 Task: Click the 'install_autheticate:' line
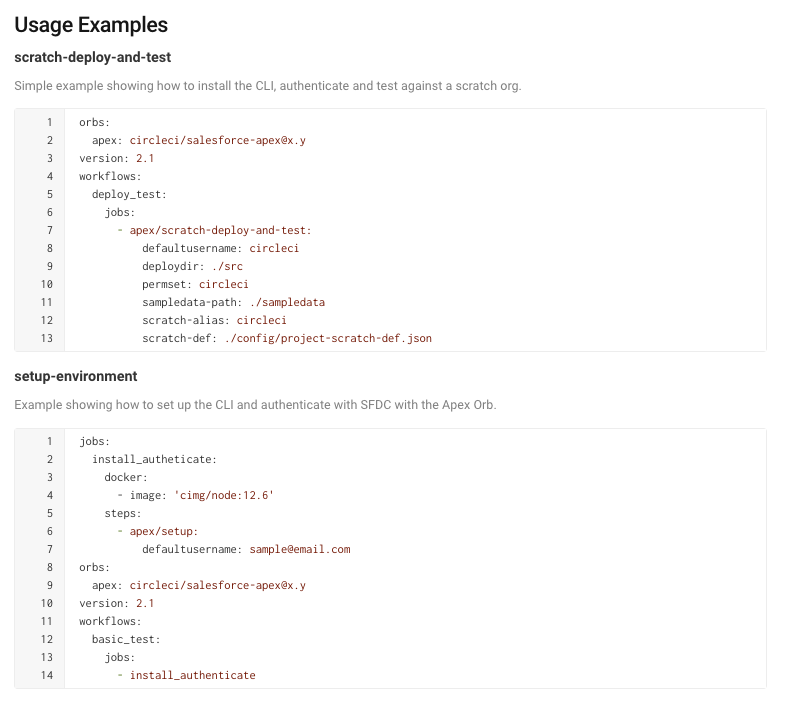[154, 459]
